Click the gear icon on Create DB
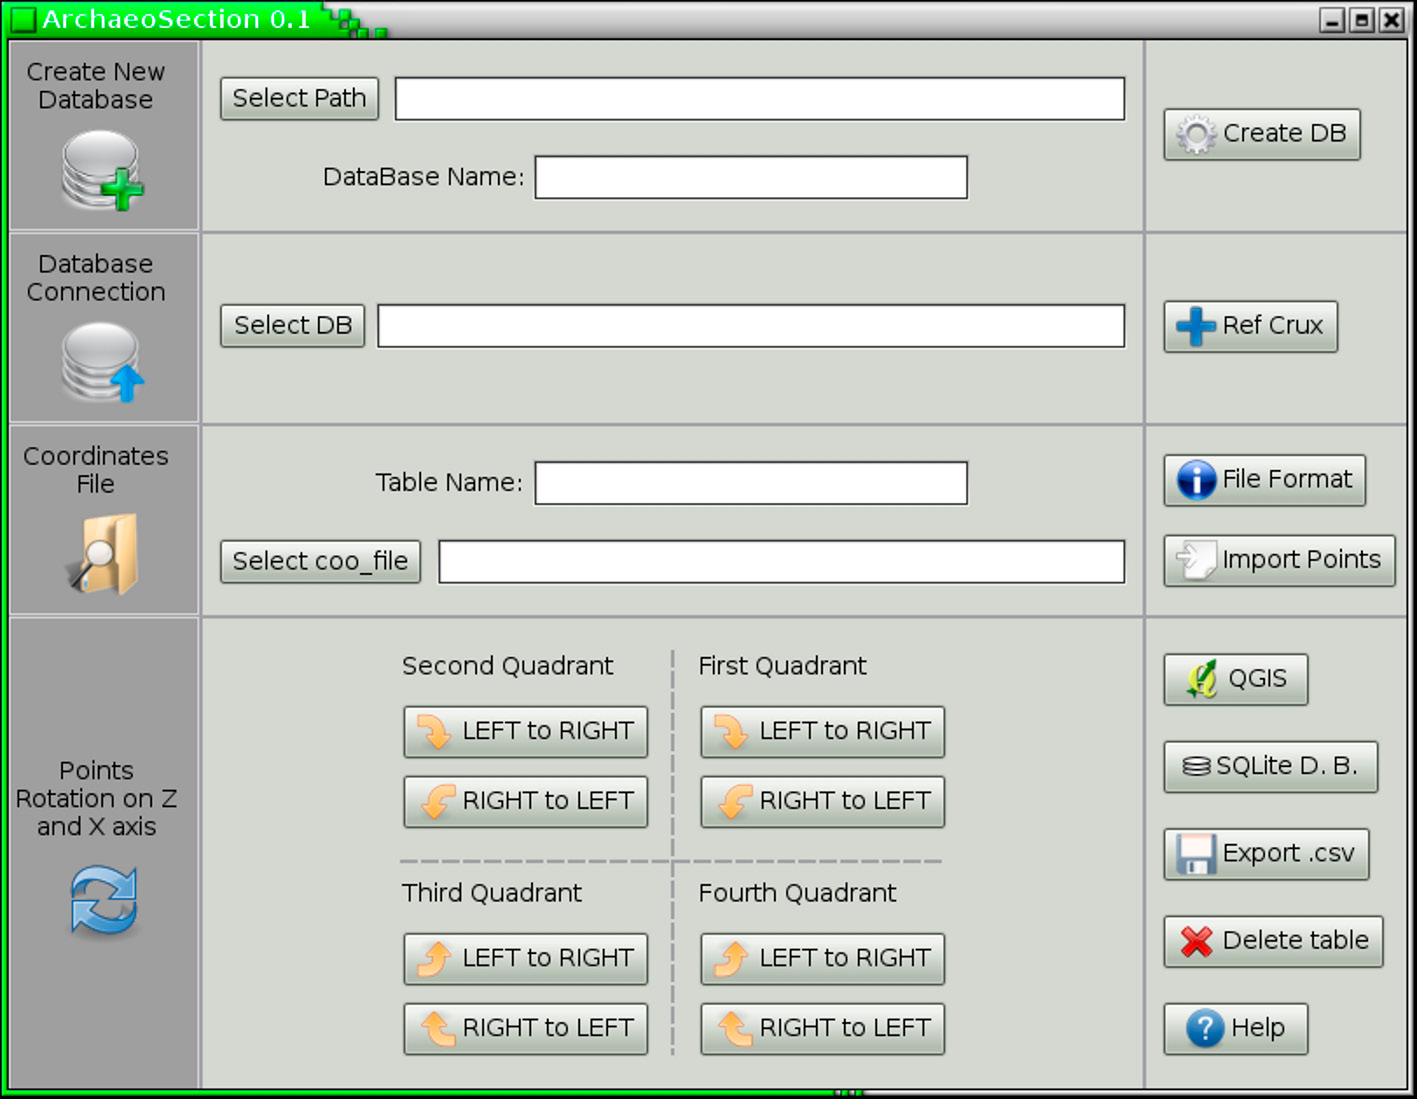 (1195, 134)
